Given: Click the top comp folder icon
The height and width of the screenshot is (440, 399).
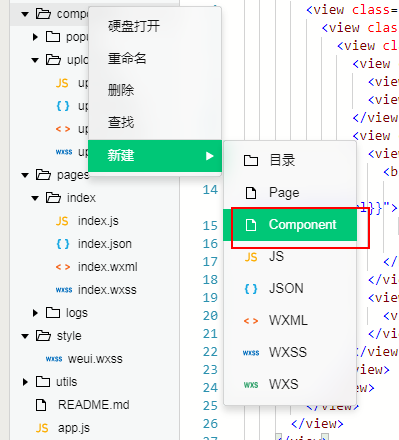Looking at the screenshot, I should 43,13.
